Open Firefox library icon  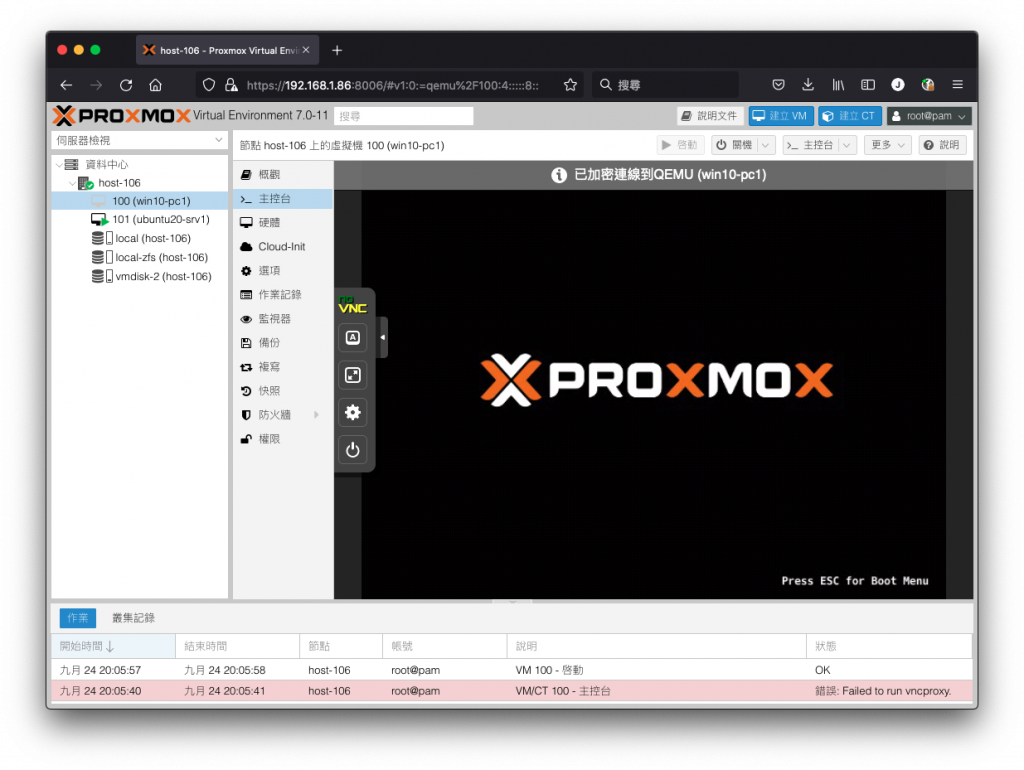838,85
